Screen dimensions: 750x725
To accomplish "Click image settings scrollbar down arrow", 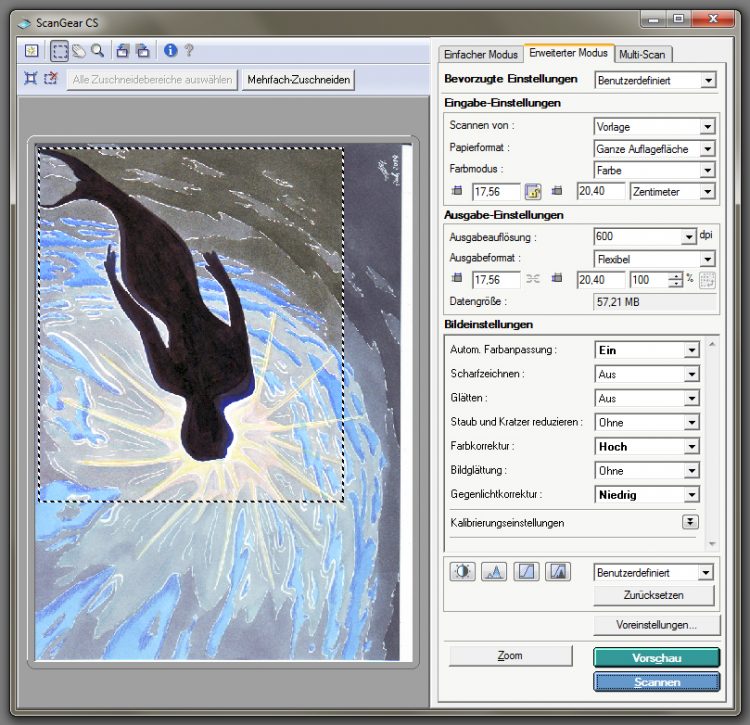I will (x=712, y=544).
